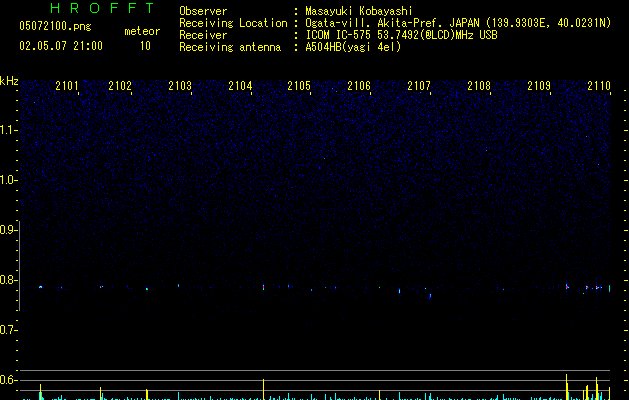Viewport: 629px width, 400px height.
Task: Select the ICOM IC-575 receiver text
Action: tap(401, 35)
